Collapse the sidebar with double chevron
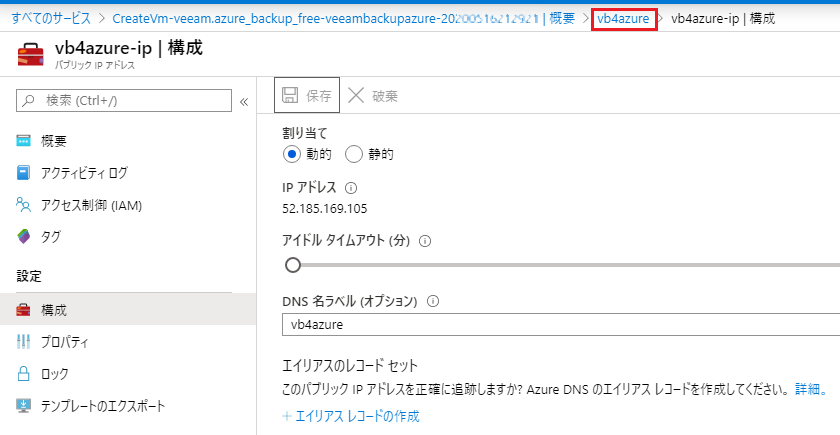This screenshot has height=435, width=840. click(244, 102)
